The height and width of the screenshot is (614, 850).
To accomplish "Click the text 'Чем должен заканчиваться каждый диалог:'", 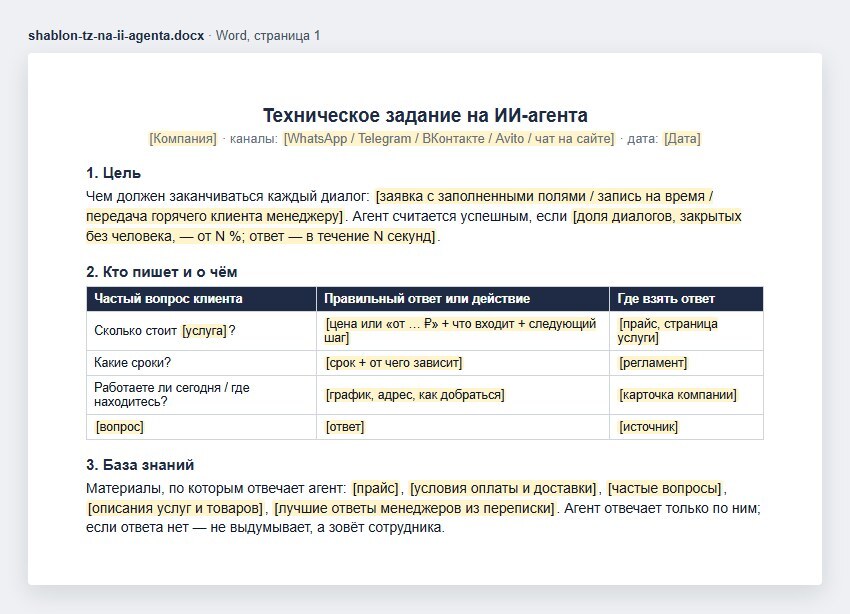I will point(228,196).
